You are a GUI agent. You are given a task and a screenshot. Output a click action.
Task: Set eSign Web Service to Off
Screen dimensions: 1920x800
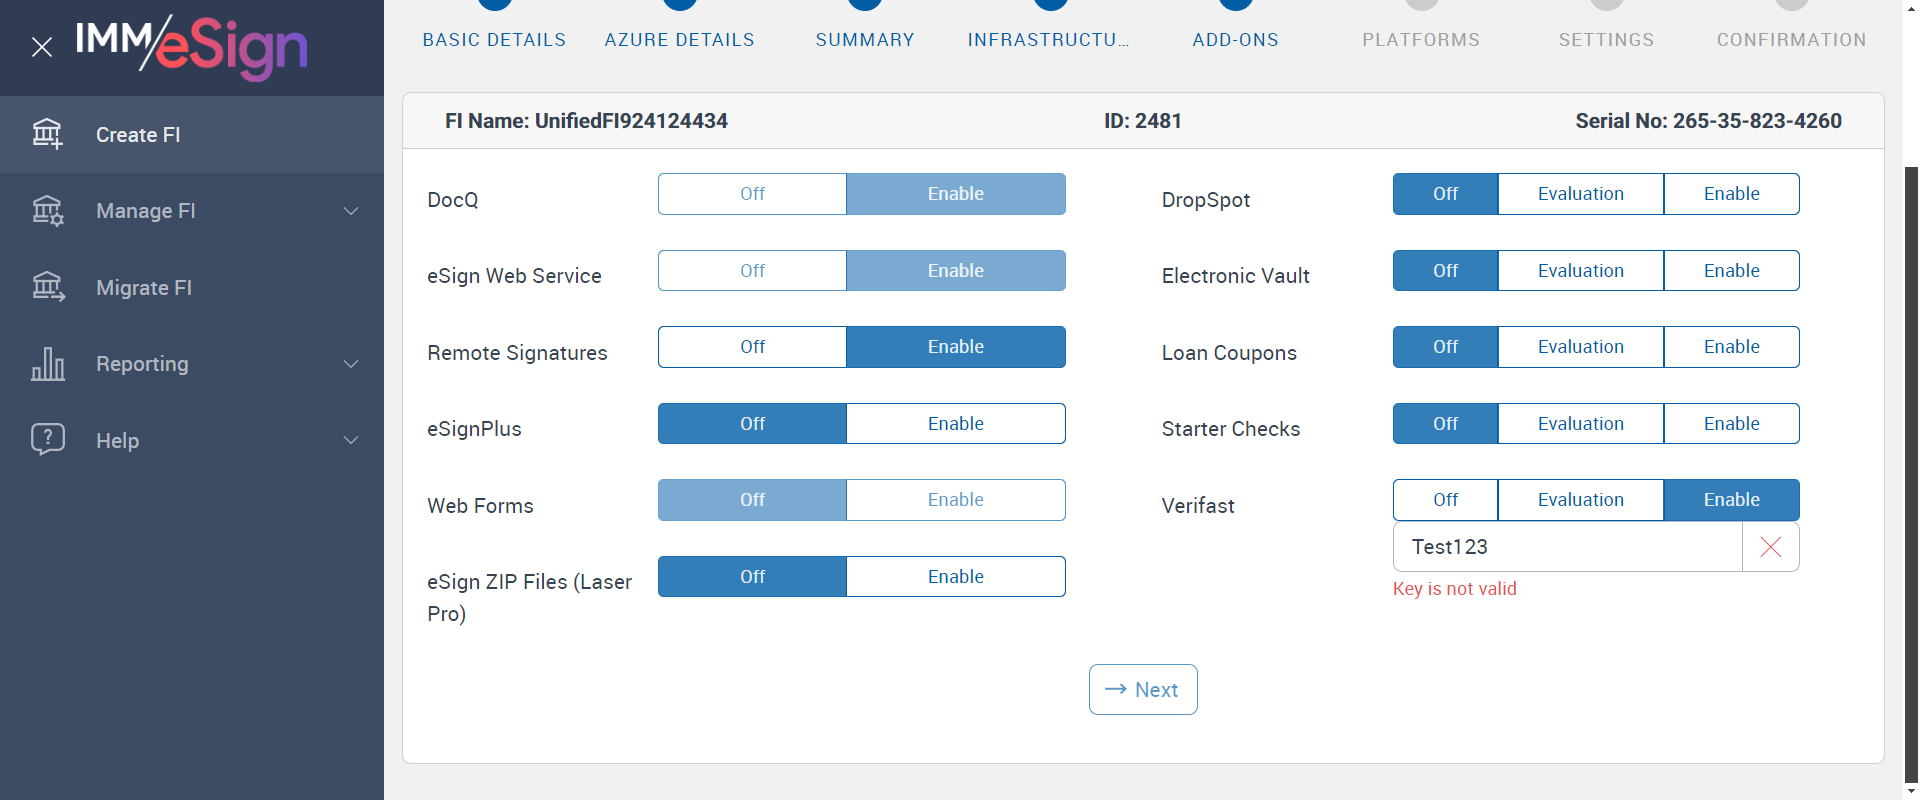[x=752, y=271]
